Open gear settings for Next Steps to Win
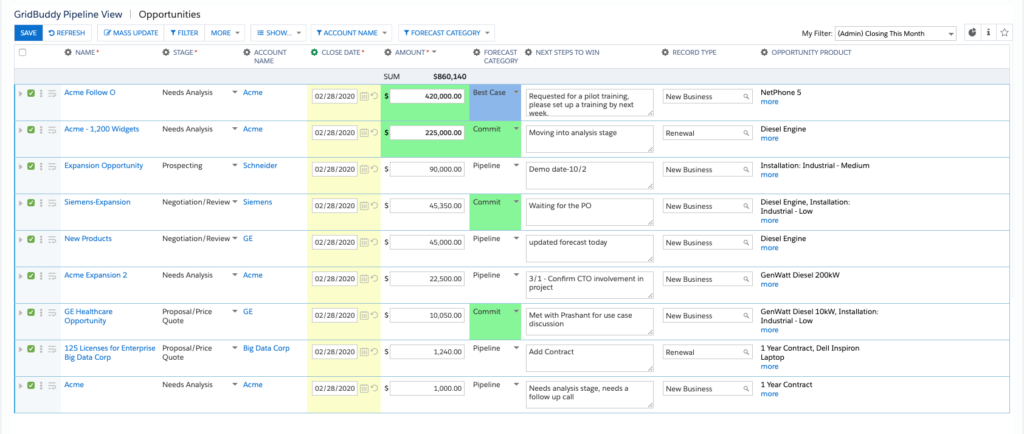The image size is (1024, 434). pyautogui.click(x=529, y=53)
